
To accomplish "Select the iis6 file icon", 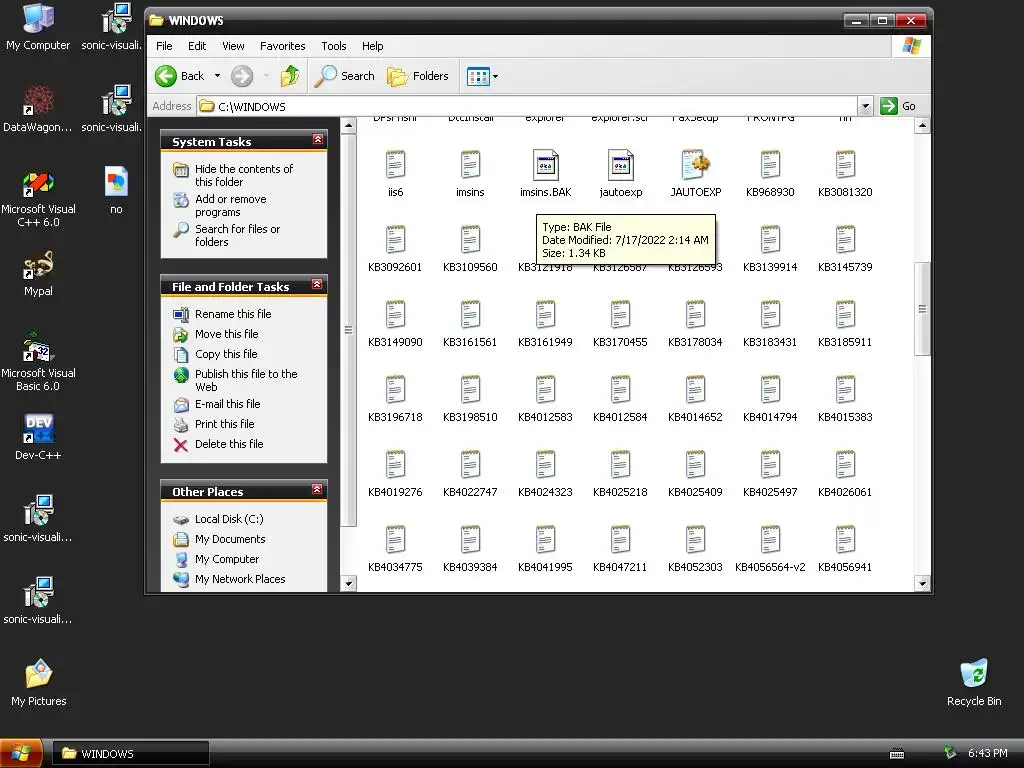I will pos(395,165).
